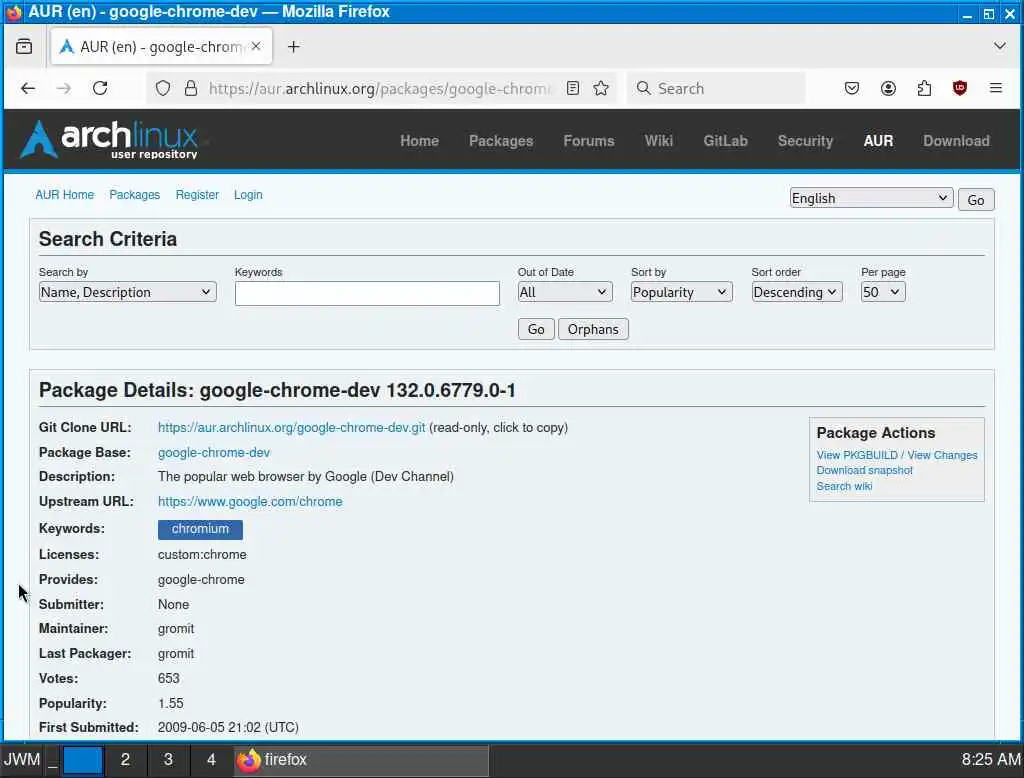
Task: Open the JWM menu button
Action: 22,760
